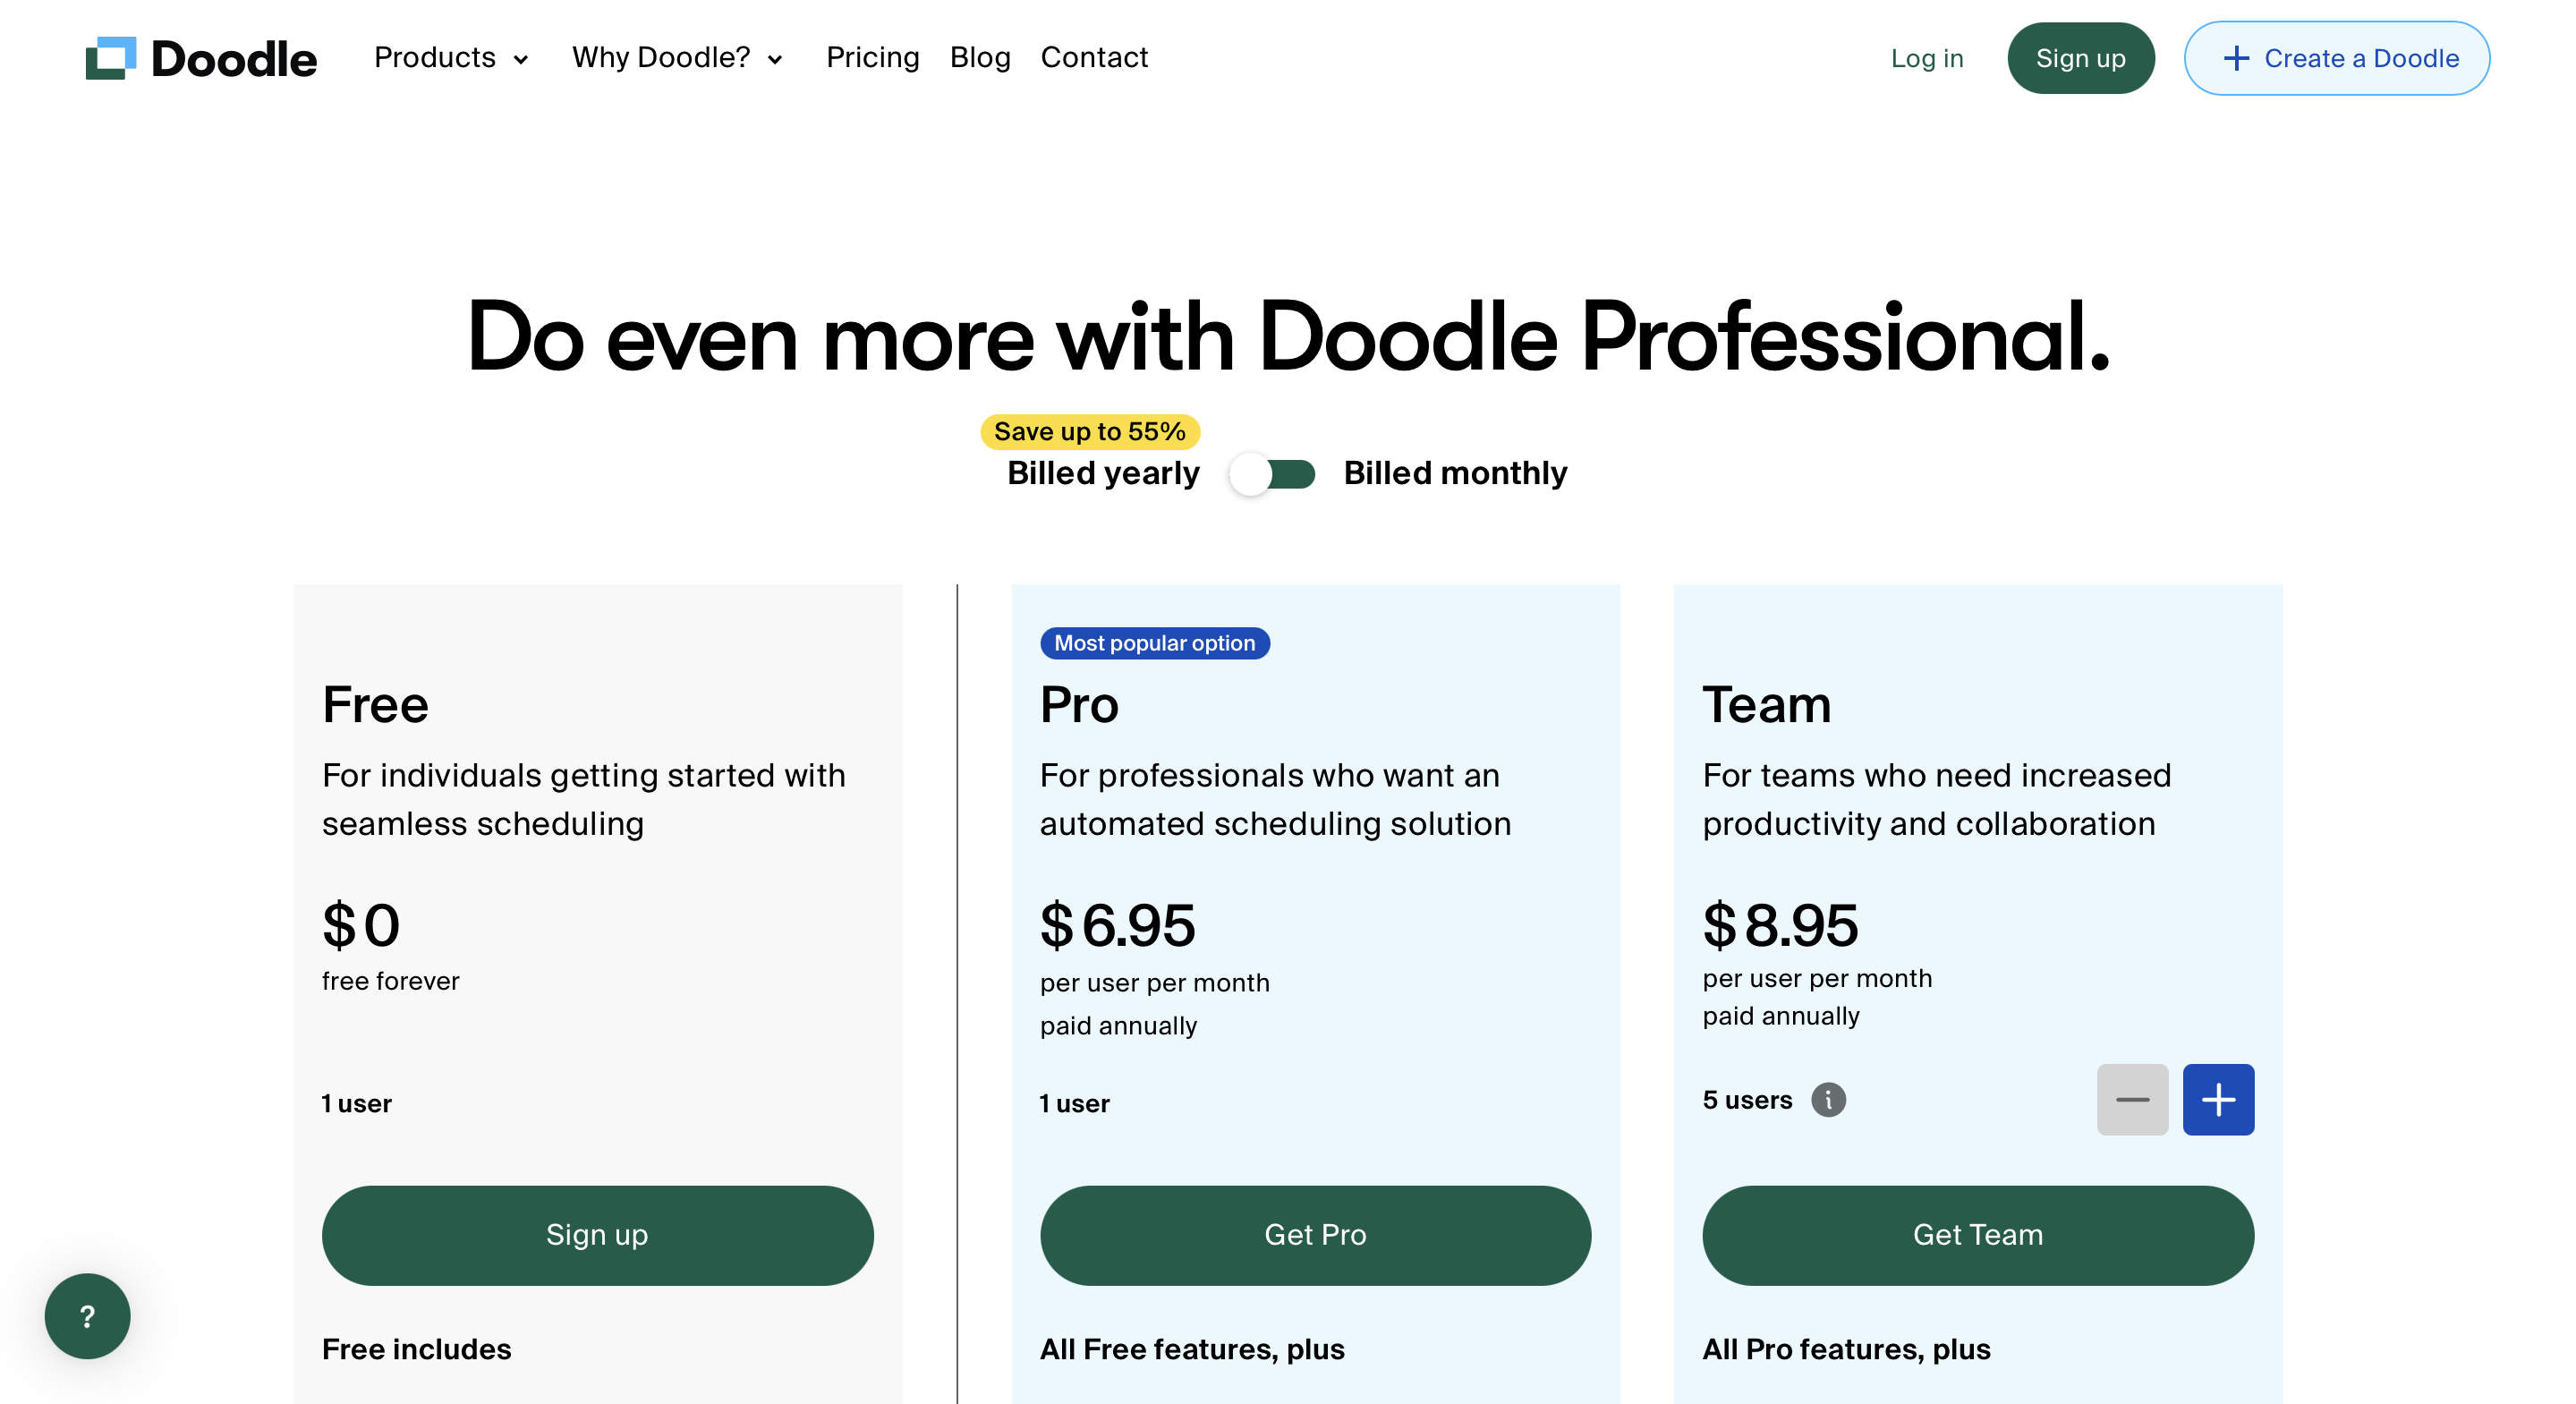Decrease Team users with minus button

coord(2131,1099)
